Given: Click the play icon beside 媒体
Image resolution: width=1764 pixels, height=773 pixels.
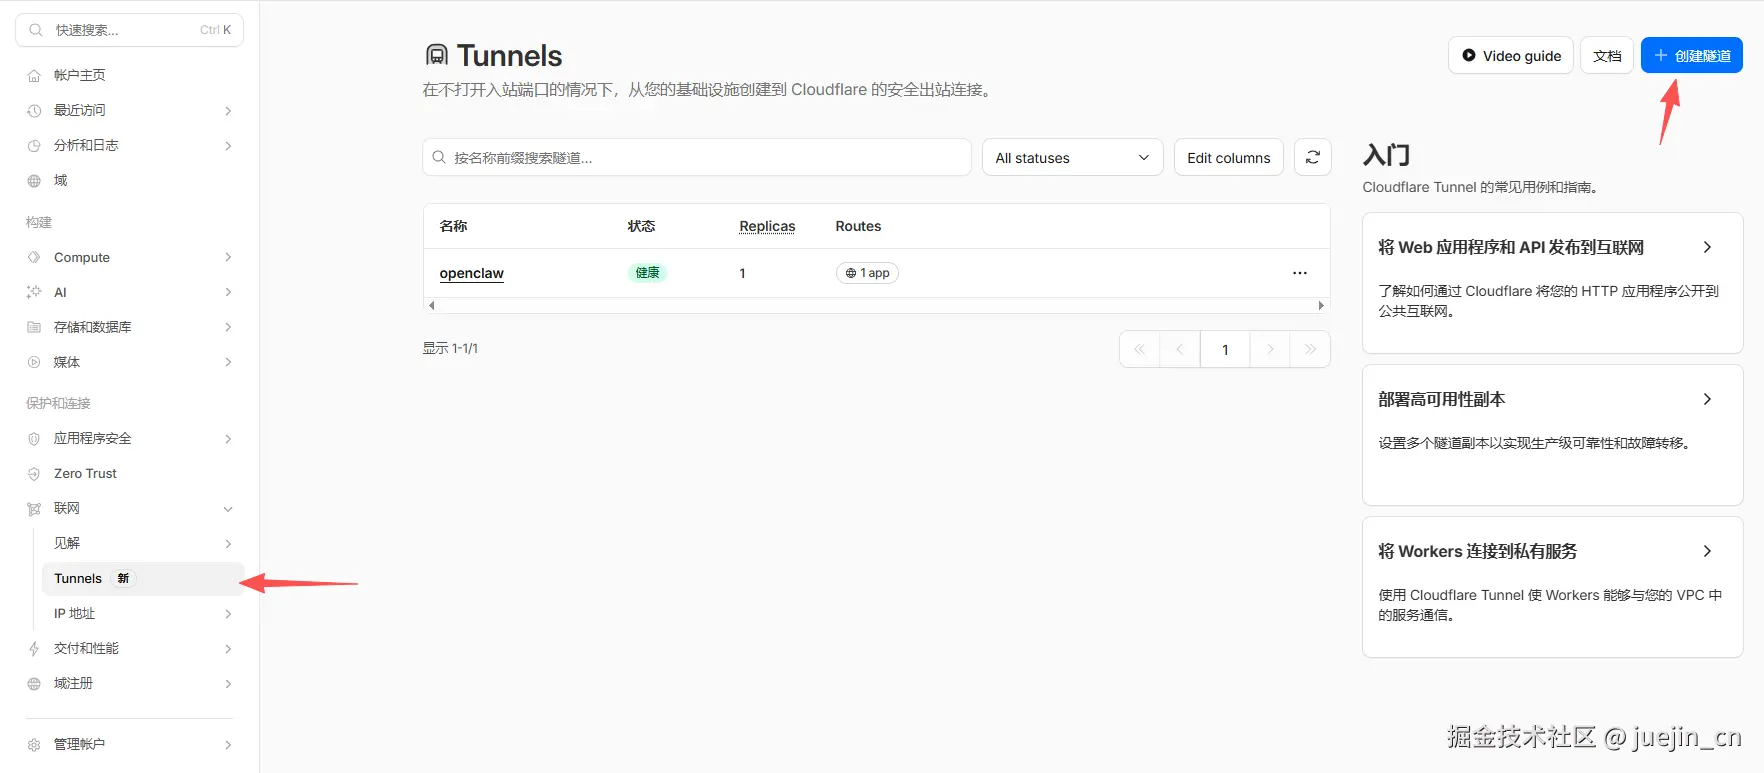Looking at the screenshot, I should [x=34, y=363].
